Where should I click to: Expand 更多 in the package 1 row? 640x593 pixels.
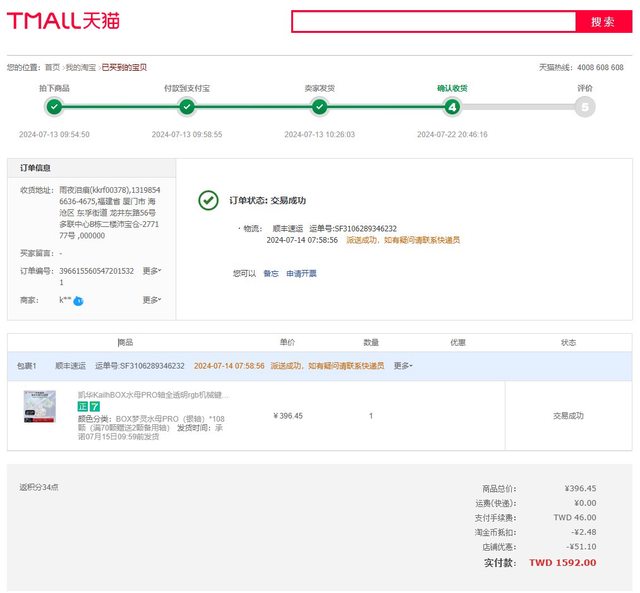click(403, 366)
